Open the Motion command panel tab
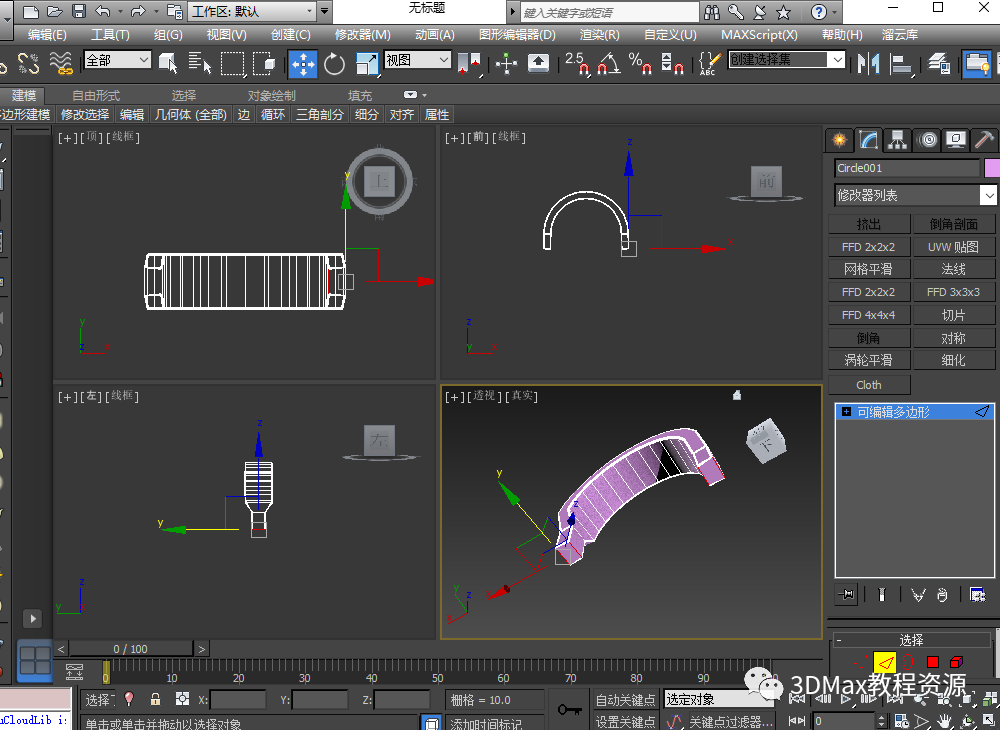The height and width of the screenshot is (730, 1000). (928, 139)
